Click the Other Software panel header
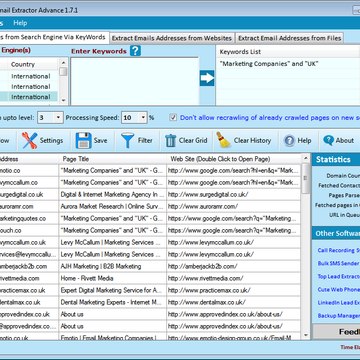Image resolution: width=360 pixels, height=360 pixels. 336,233
